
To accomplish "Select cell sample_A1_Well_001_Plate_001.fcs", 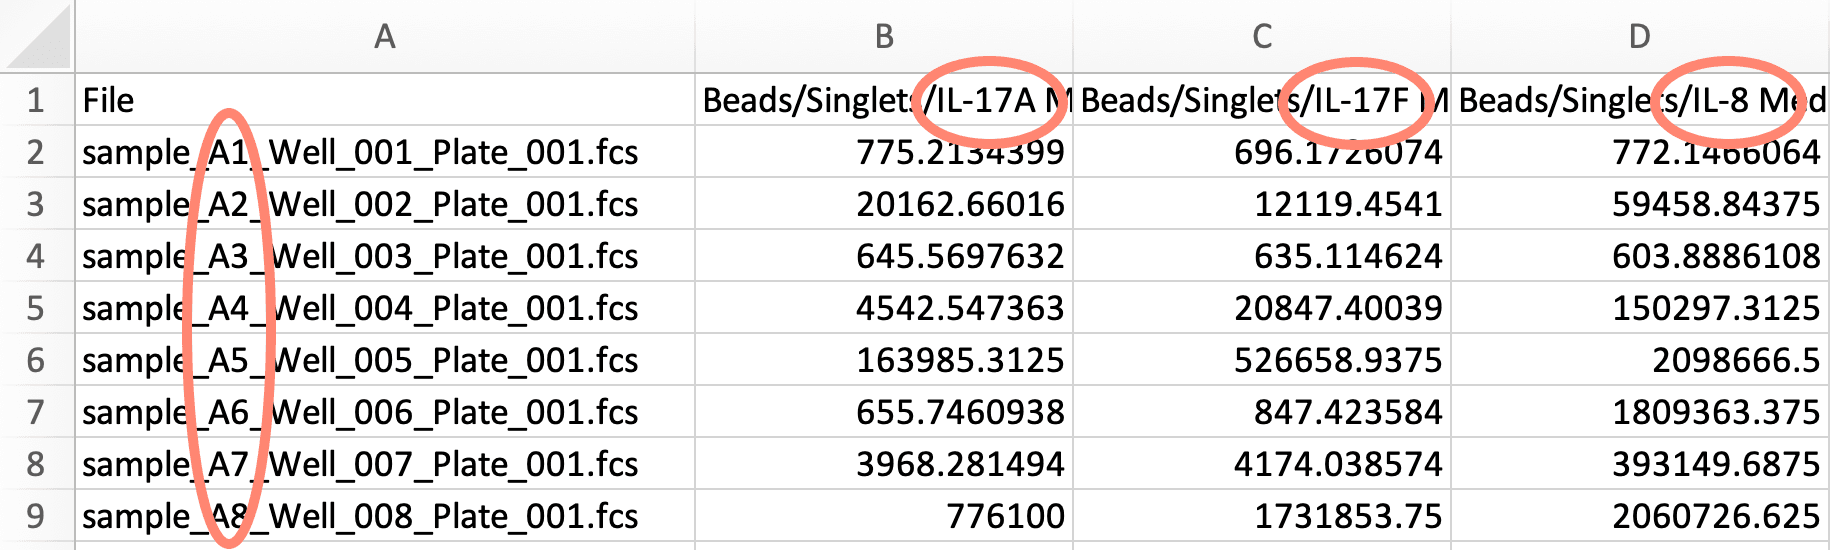I will pos(385,152).
